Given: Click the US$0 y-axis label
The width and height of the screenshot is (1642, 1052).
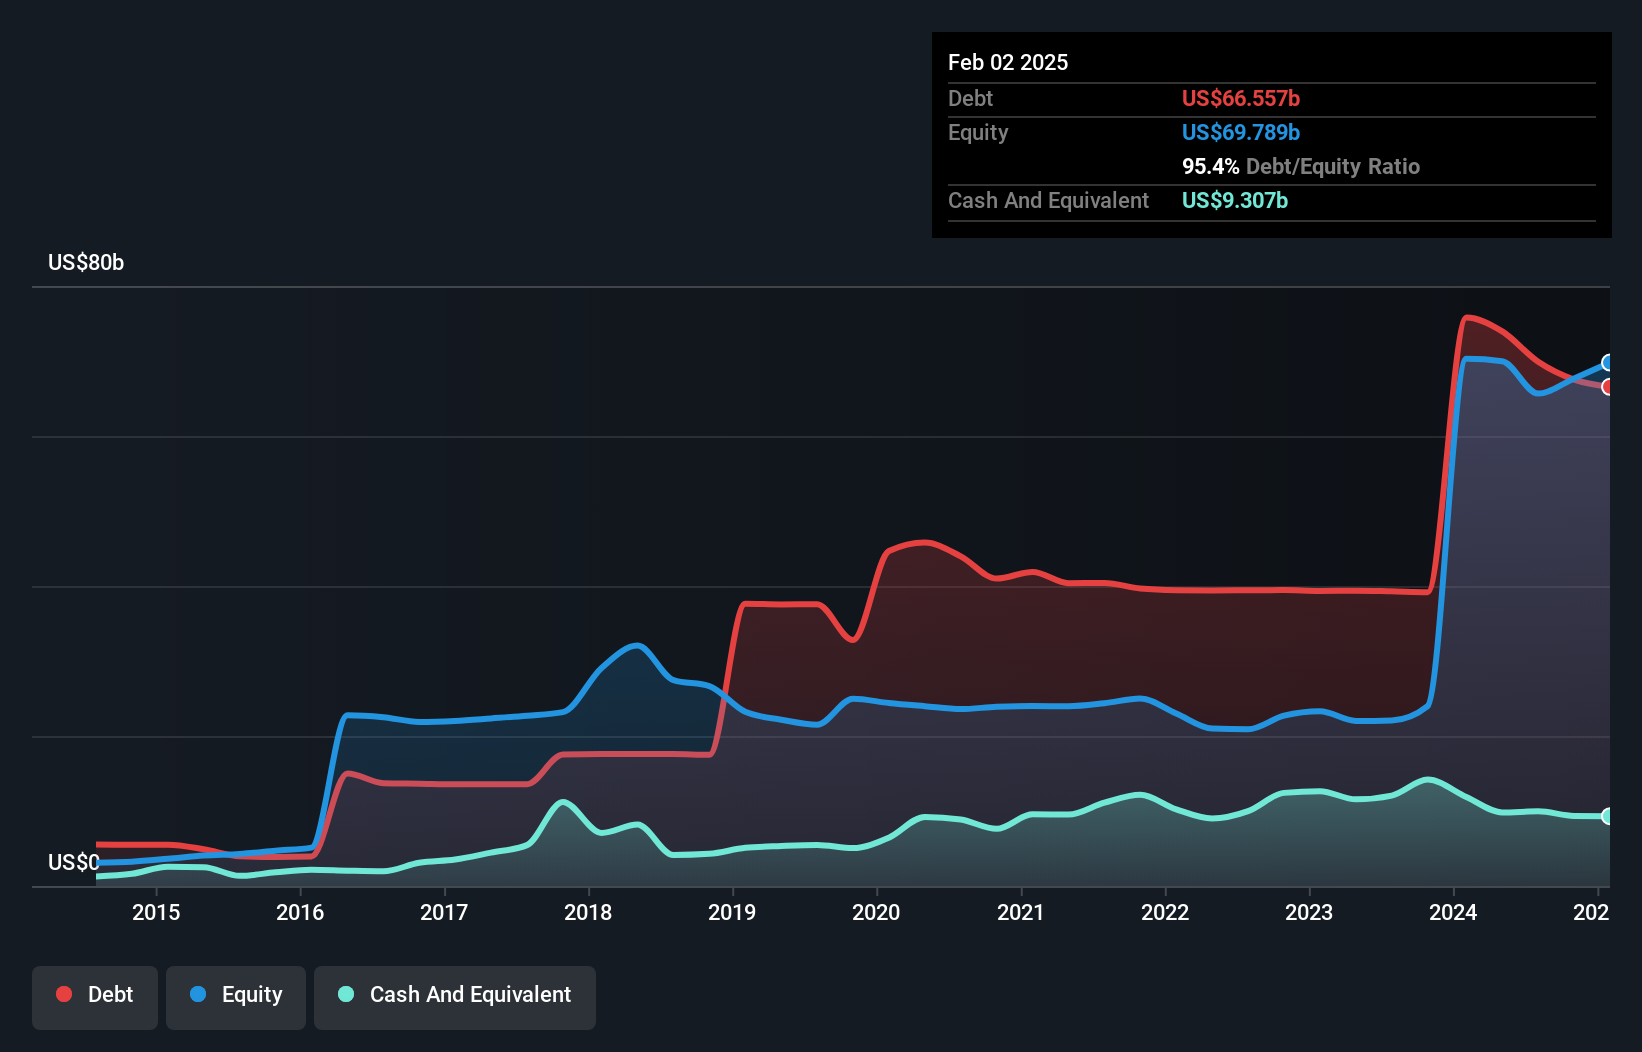Looking at the screenshot, I should click(x=74, y=862).
